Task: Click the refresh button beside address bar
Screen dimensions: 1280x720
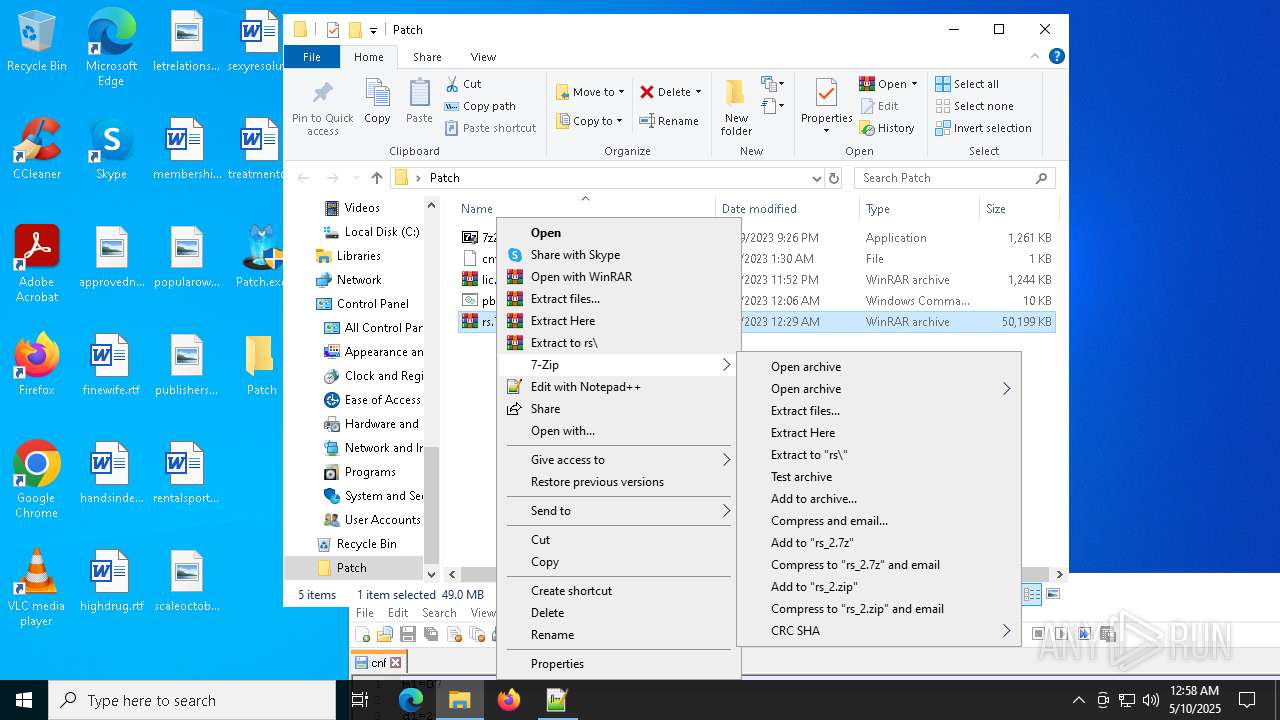Action: coord(834,178)
